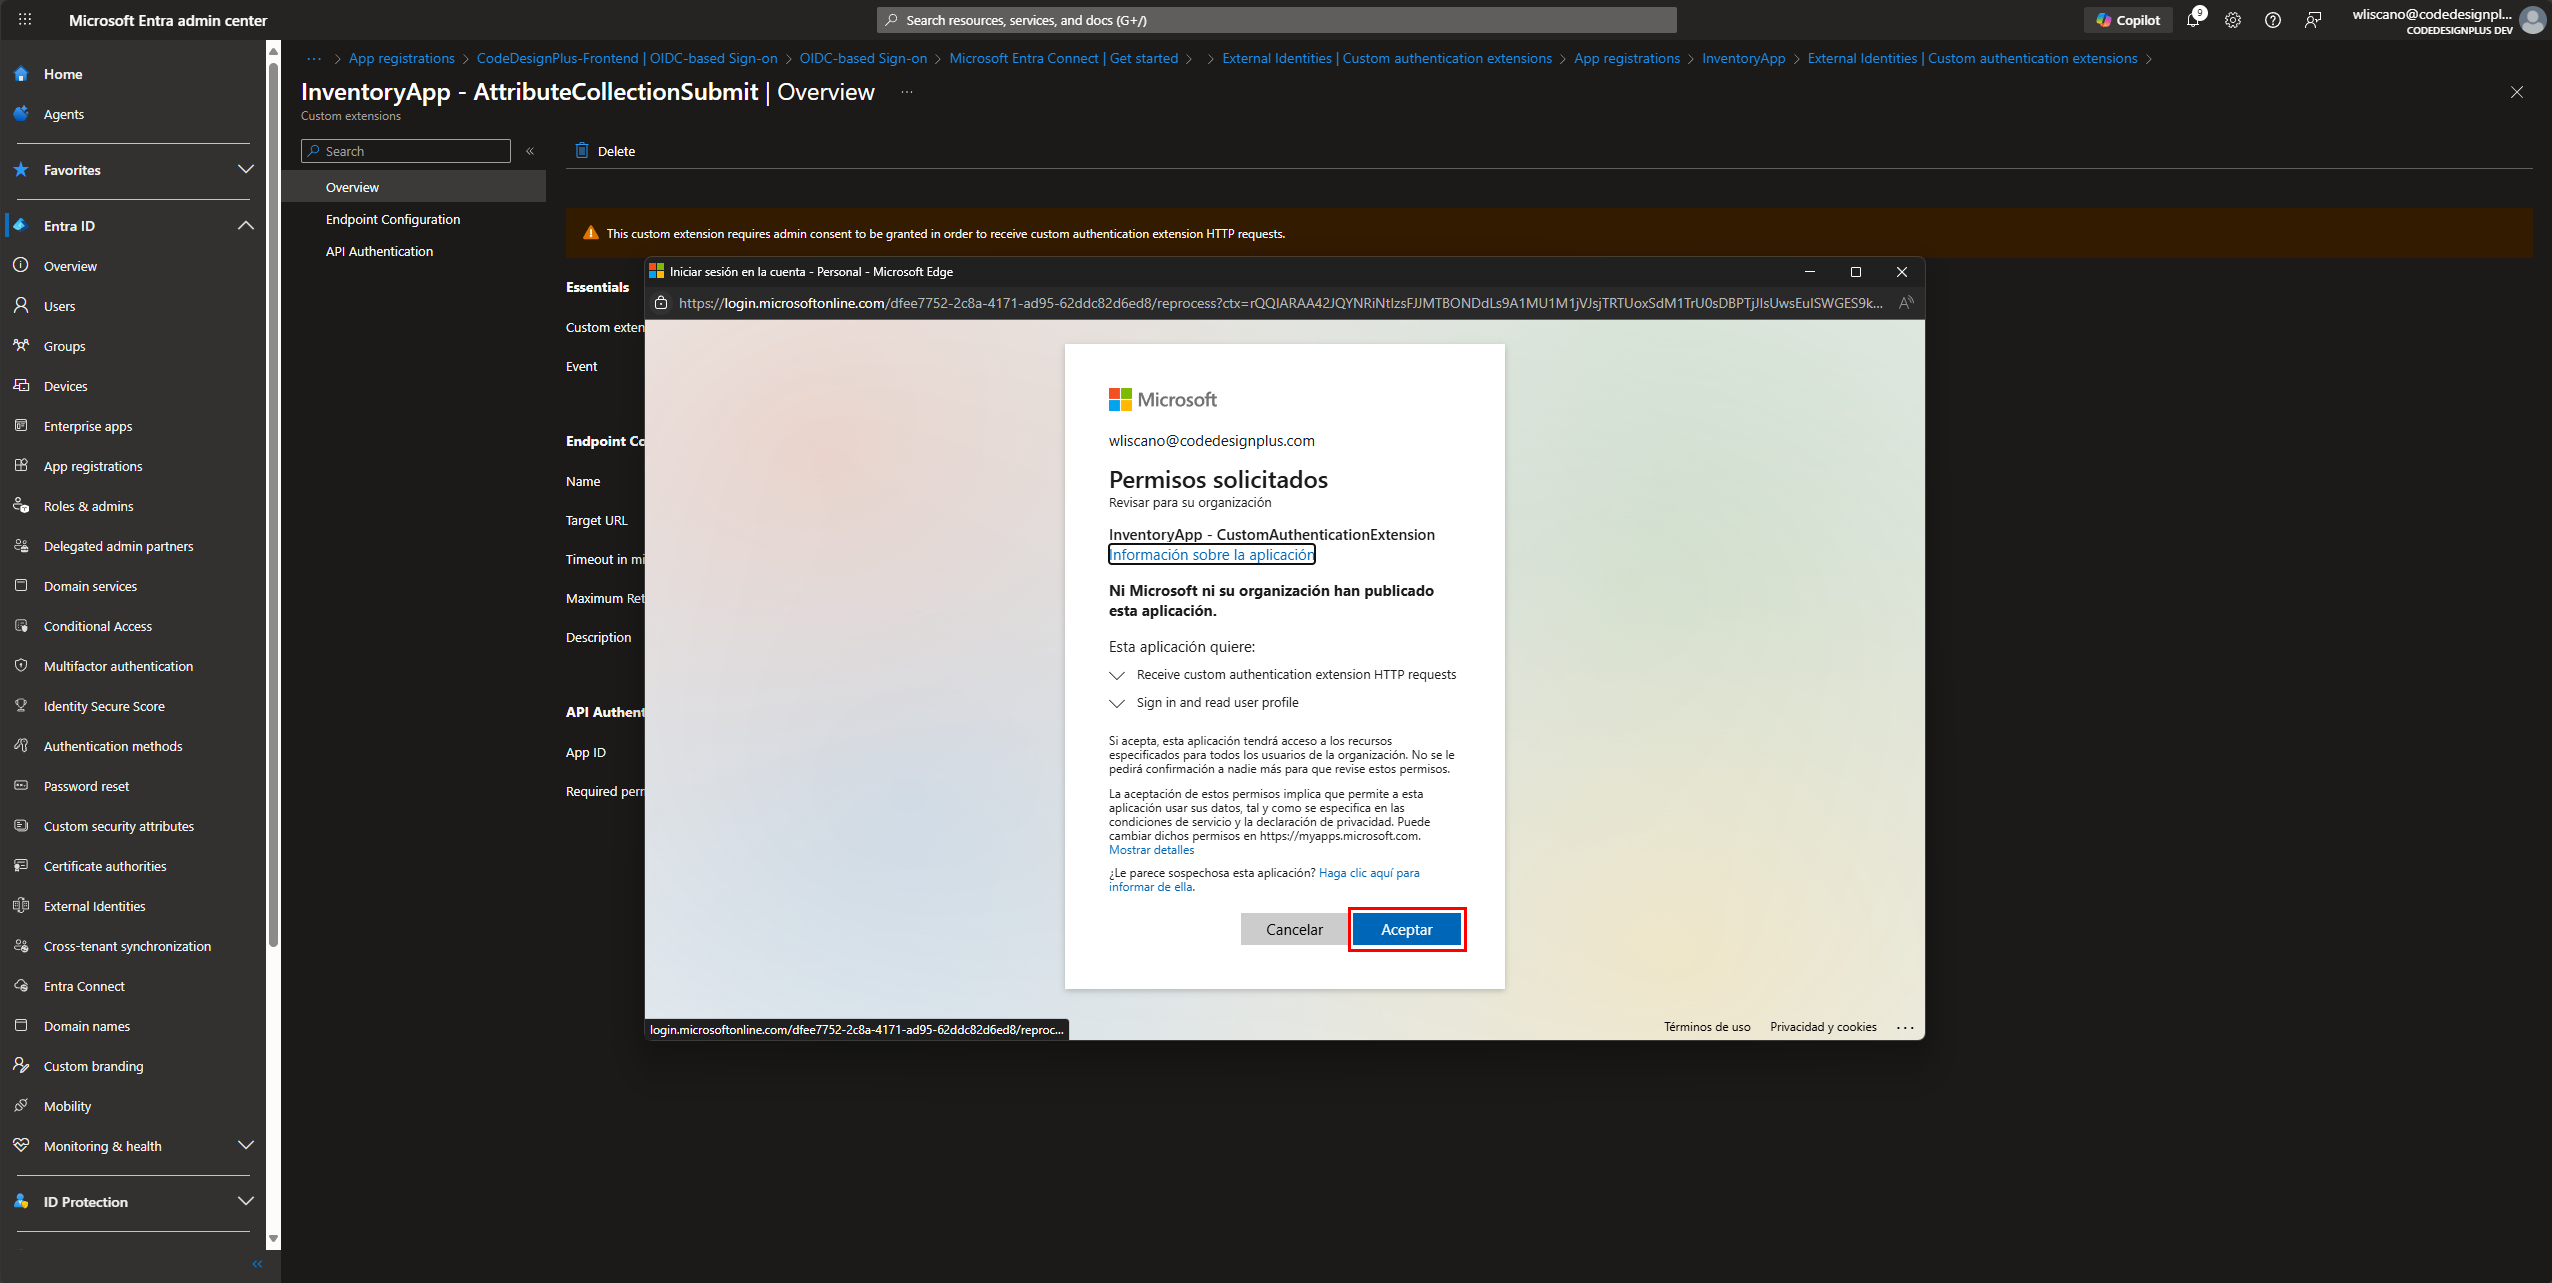Click the Conditional Access icon

[21, 626]
